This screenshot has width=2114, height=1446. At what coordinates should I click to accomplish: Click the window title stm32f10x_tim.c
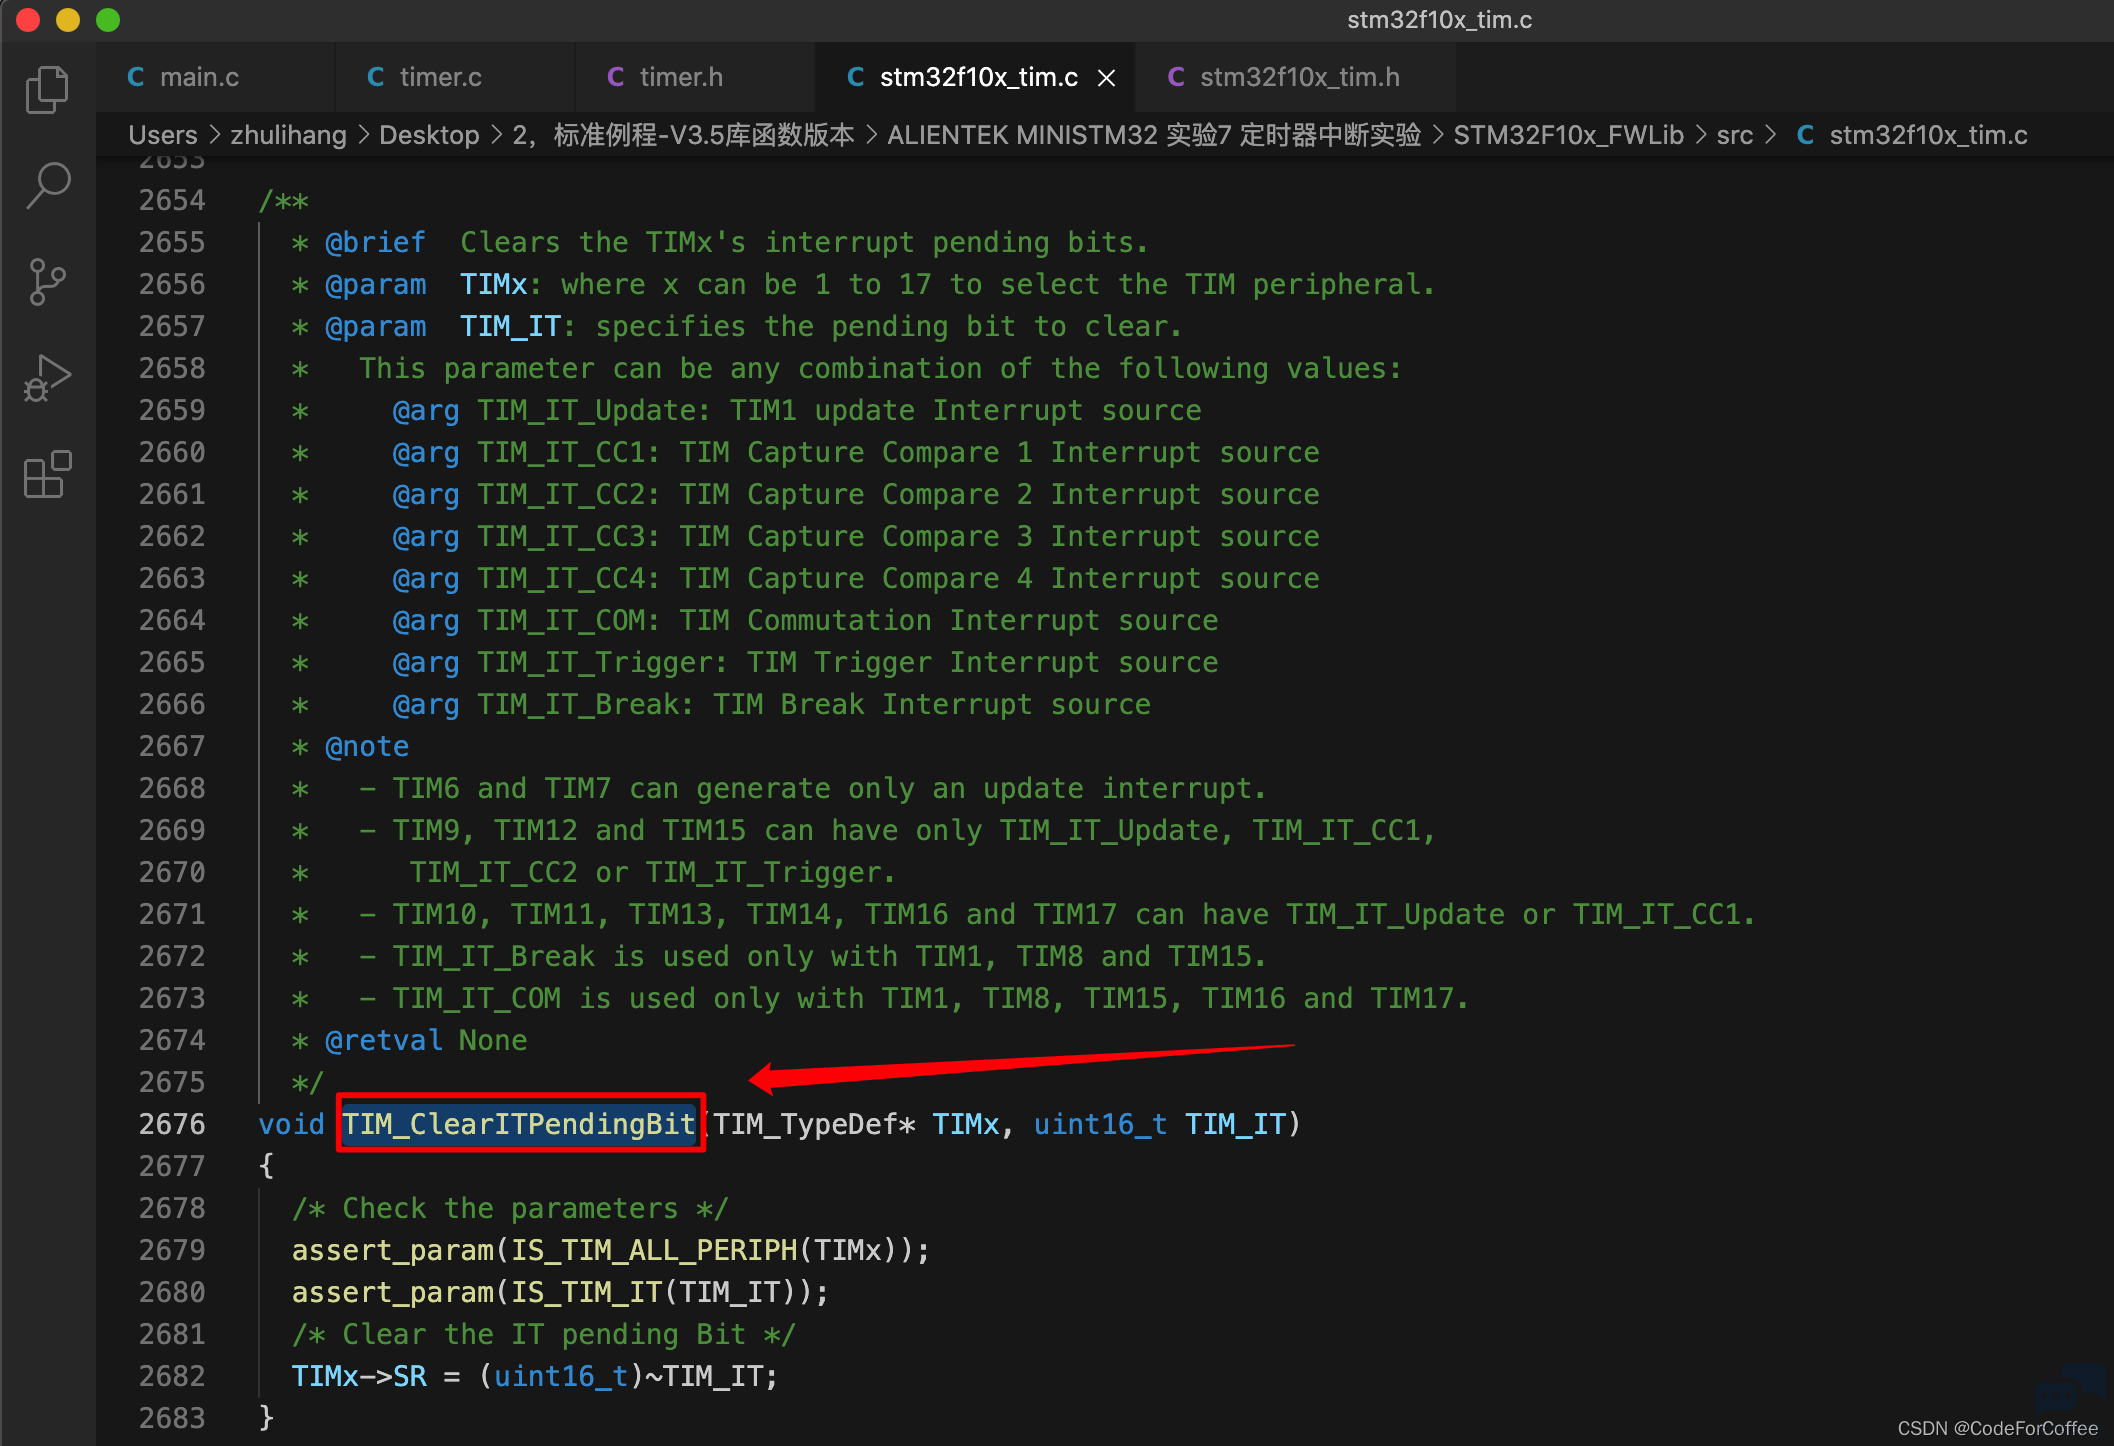tap(1439, 20)
